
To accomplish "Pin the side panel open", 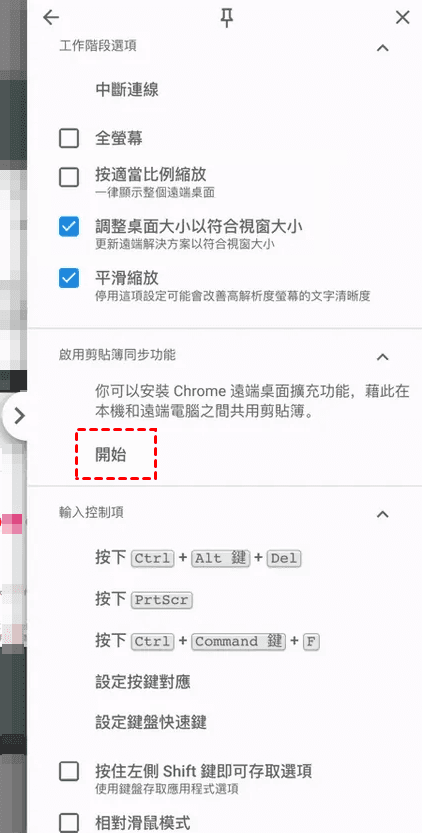I will tap(227, 18).
